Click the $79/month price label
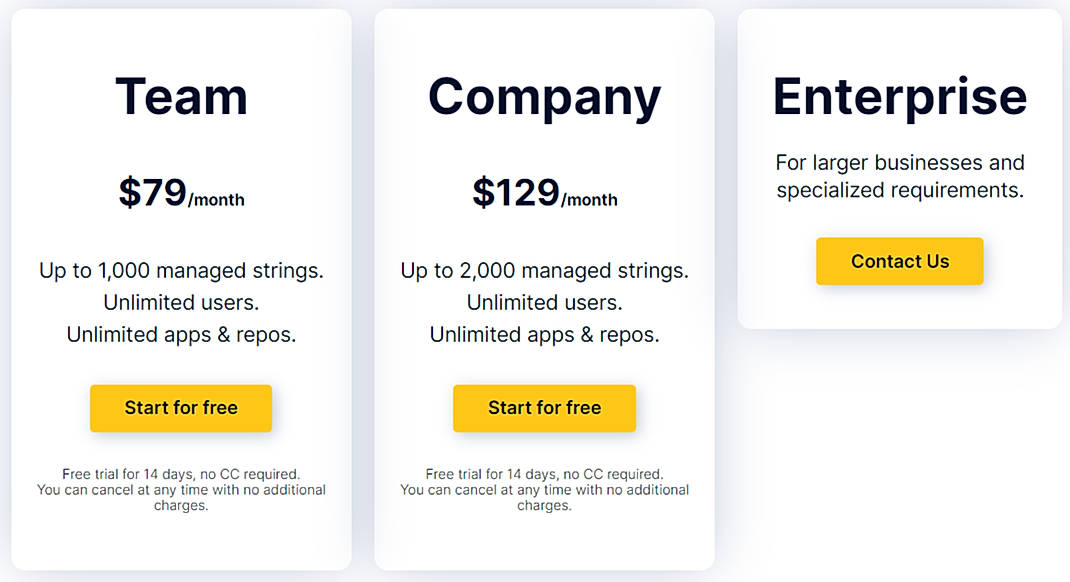Screen dimensions: 1070x582 click(x=181, y=192)
